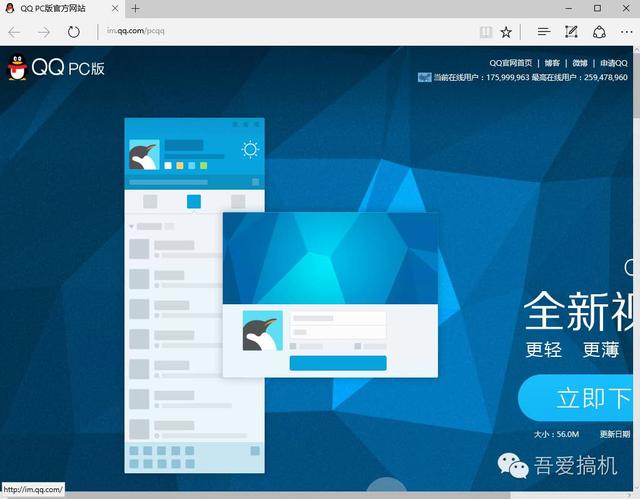The image size is (640, 499).
Task: Click the online users chart icon
Action: pos(424,77)
